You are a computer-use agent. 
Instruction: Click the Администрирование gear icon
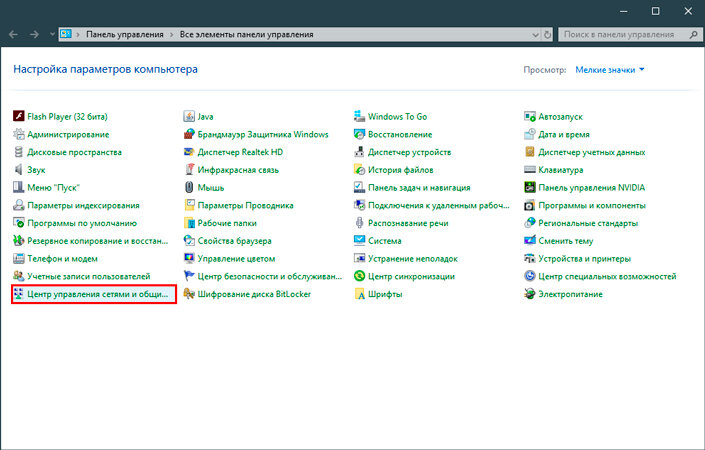[x=18, y=134]
